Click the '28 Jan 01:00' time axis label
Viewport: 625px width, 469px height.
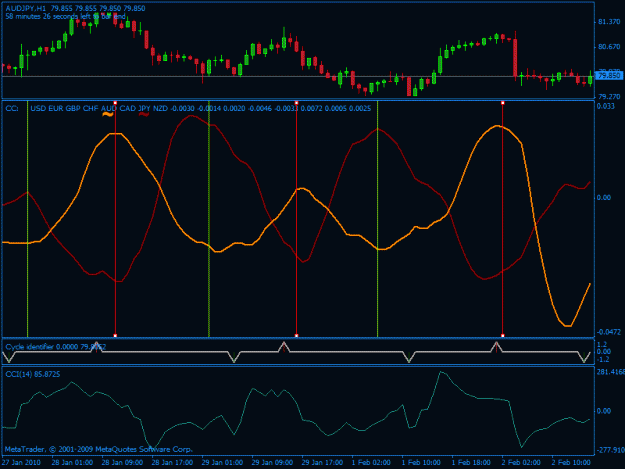pos(72,463)
